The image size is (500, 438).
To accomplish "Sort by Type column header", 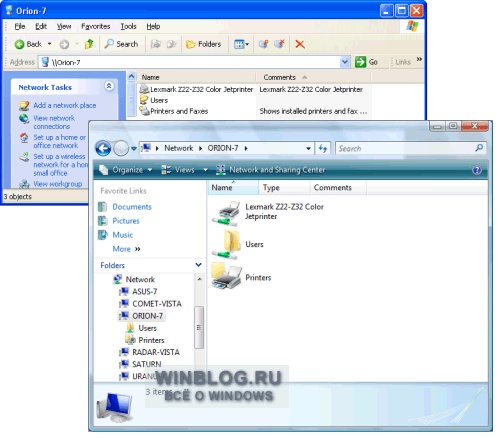I will click(x=284, y=188).
